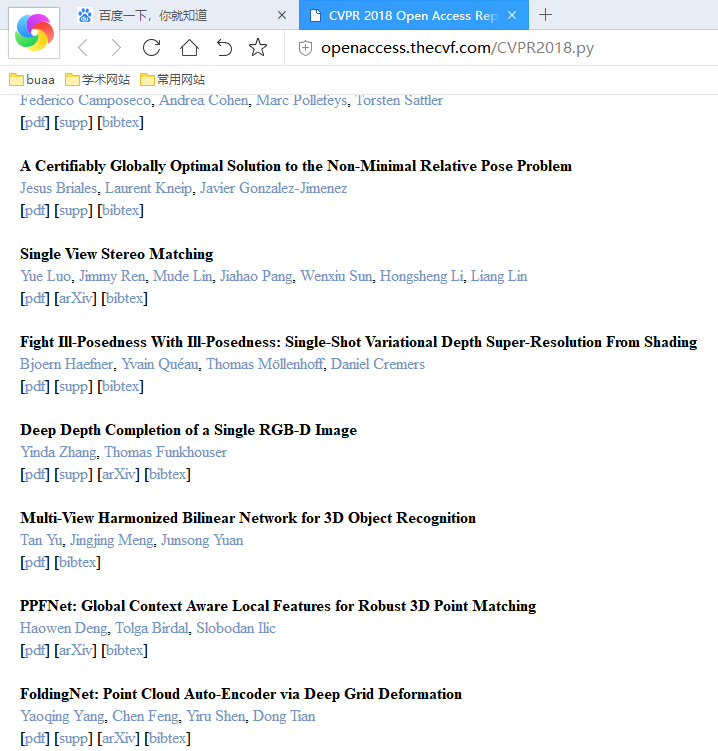Open supp of FoldingNet paper
The height and width of the screenshot is (751, 718).
tap(73, 739)
